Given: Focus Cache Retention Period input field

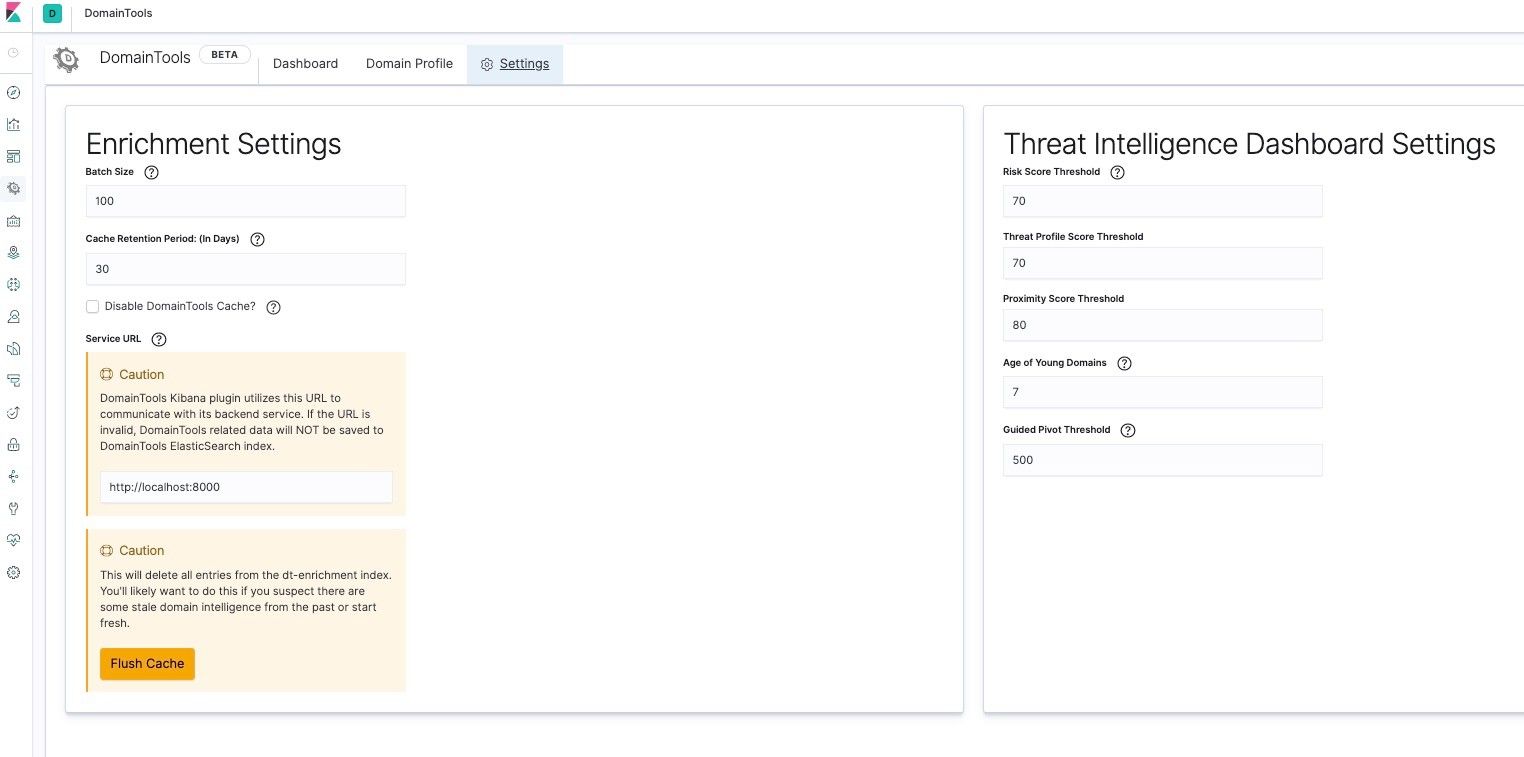Looking at the screenshot, I should (246, 269).
